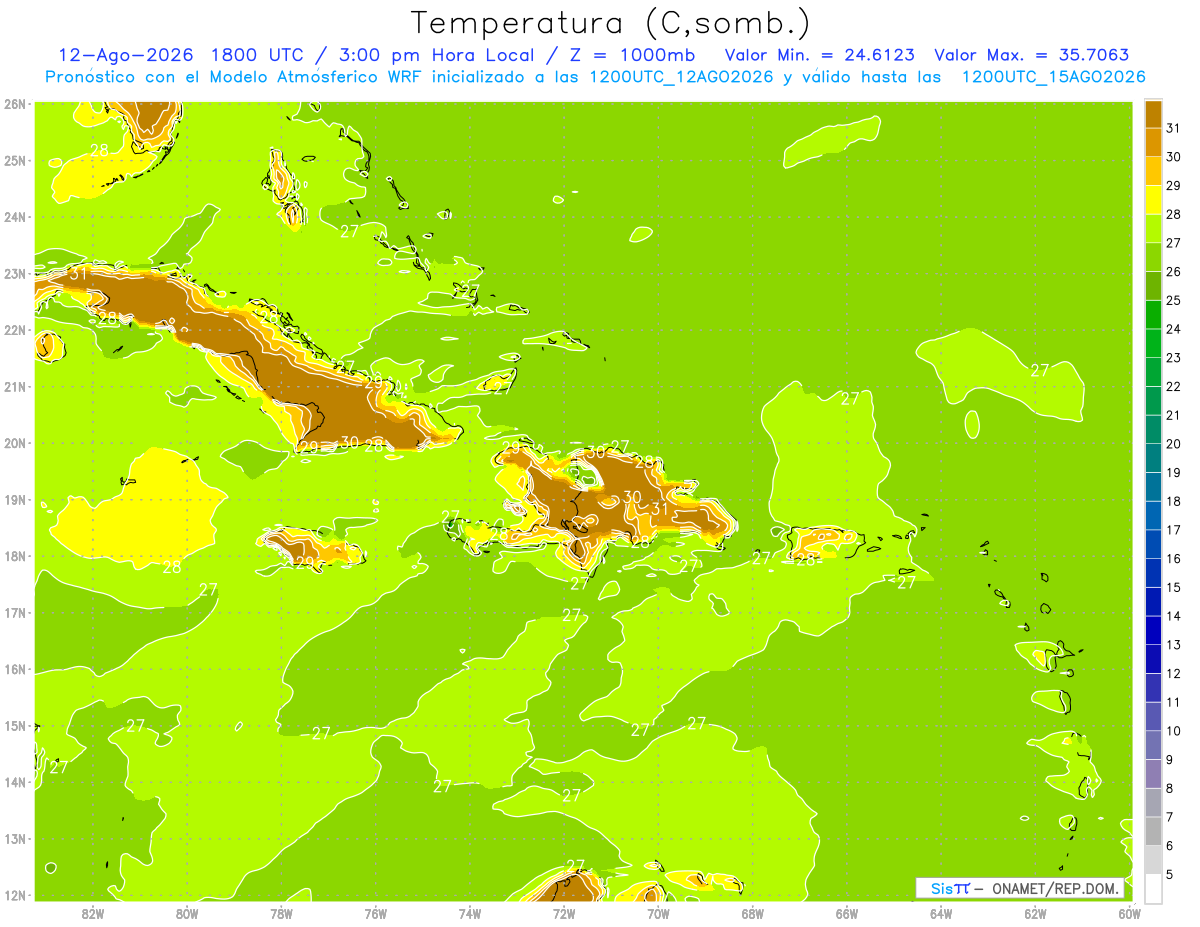The width and height of the screenshot is (1200, 927).
Task: Click the SisTT ONAMET/REP.DOM. logo box
Action: tap(1020, 888)
